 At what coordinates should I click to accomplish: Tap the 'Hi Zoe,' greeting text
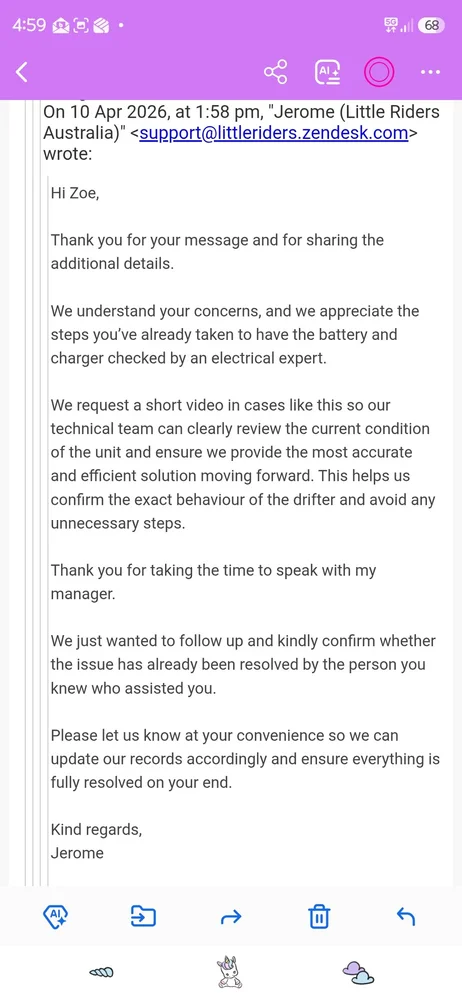pyautogui.click(x=75, y=193)
